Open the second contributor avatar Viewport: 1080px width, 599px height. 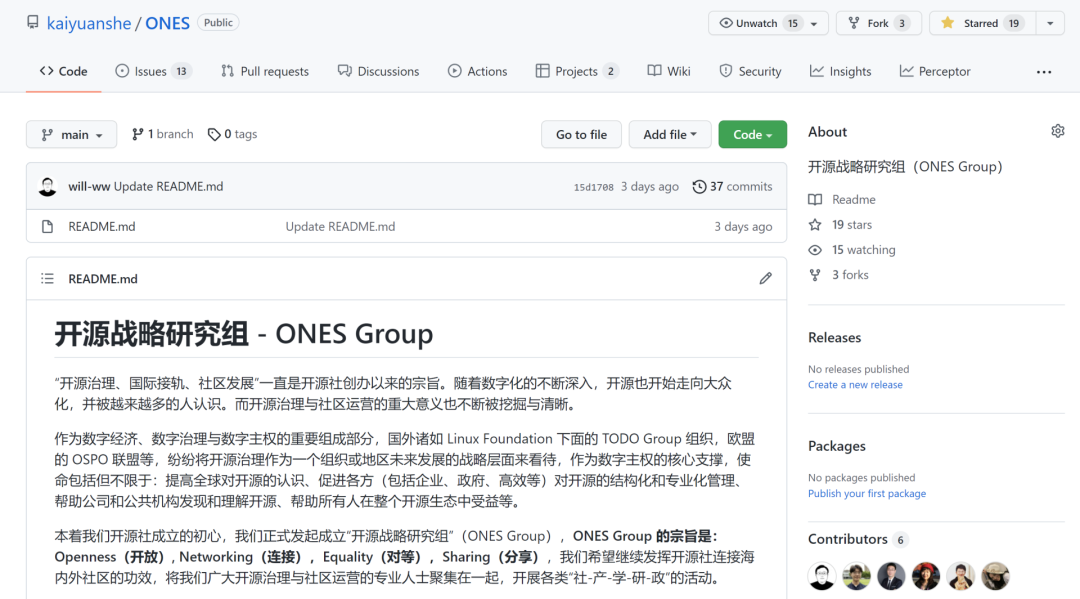pos(856,576)
